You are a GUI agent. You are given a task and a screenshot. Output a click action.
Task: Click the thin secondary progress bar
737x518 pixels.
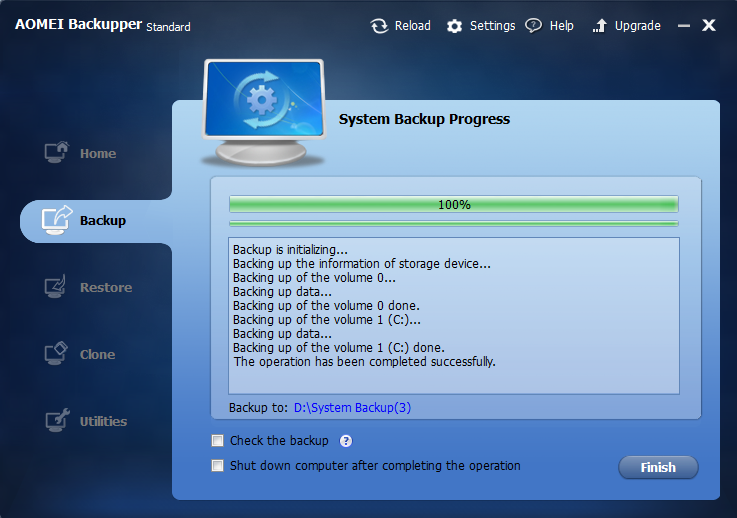click(x=454, y=224)
